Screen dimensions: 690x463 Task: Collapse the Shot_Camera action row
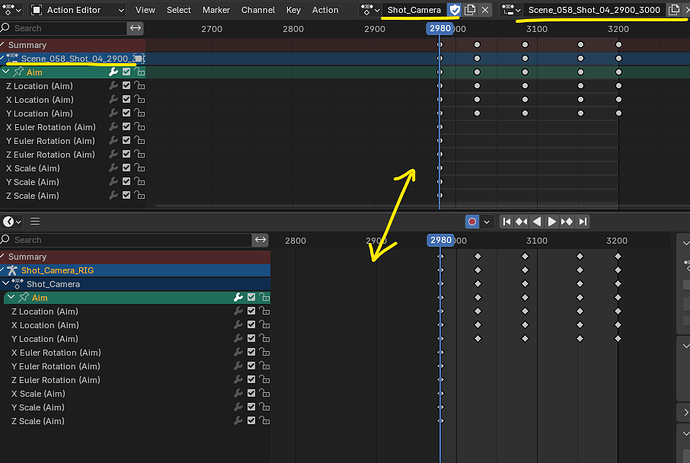(x=6, y=284)
